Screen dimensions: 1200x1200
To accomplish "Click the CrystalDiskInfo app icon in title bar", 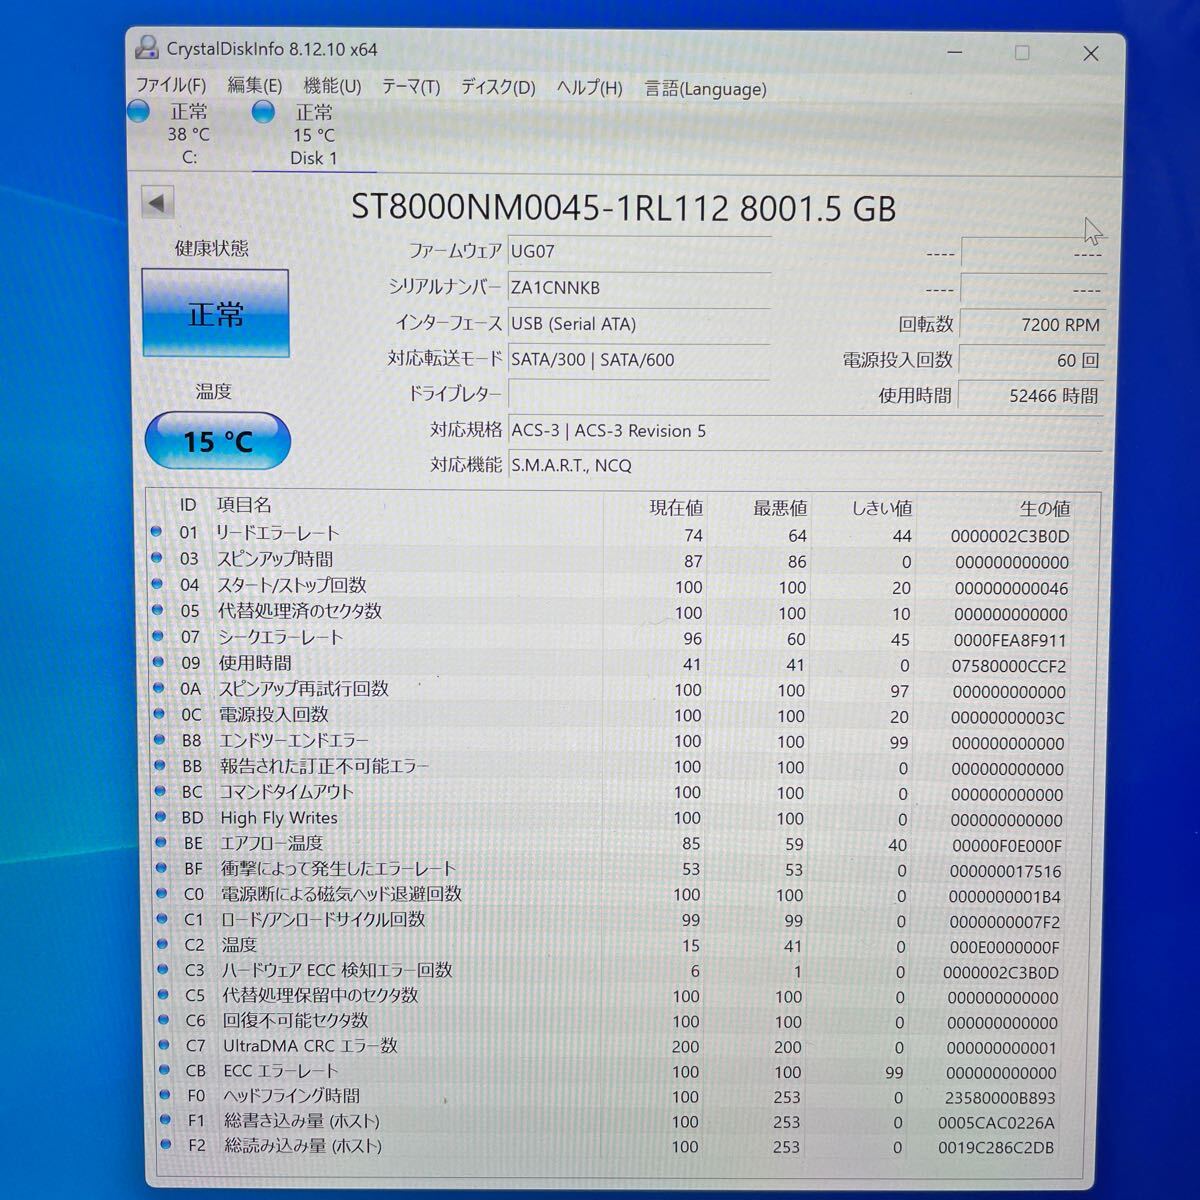I will 147,48.
